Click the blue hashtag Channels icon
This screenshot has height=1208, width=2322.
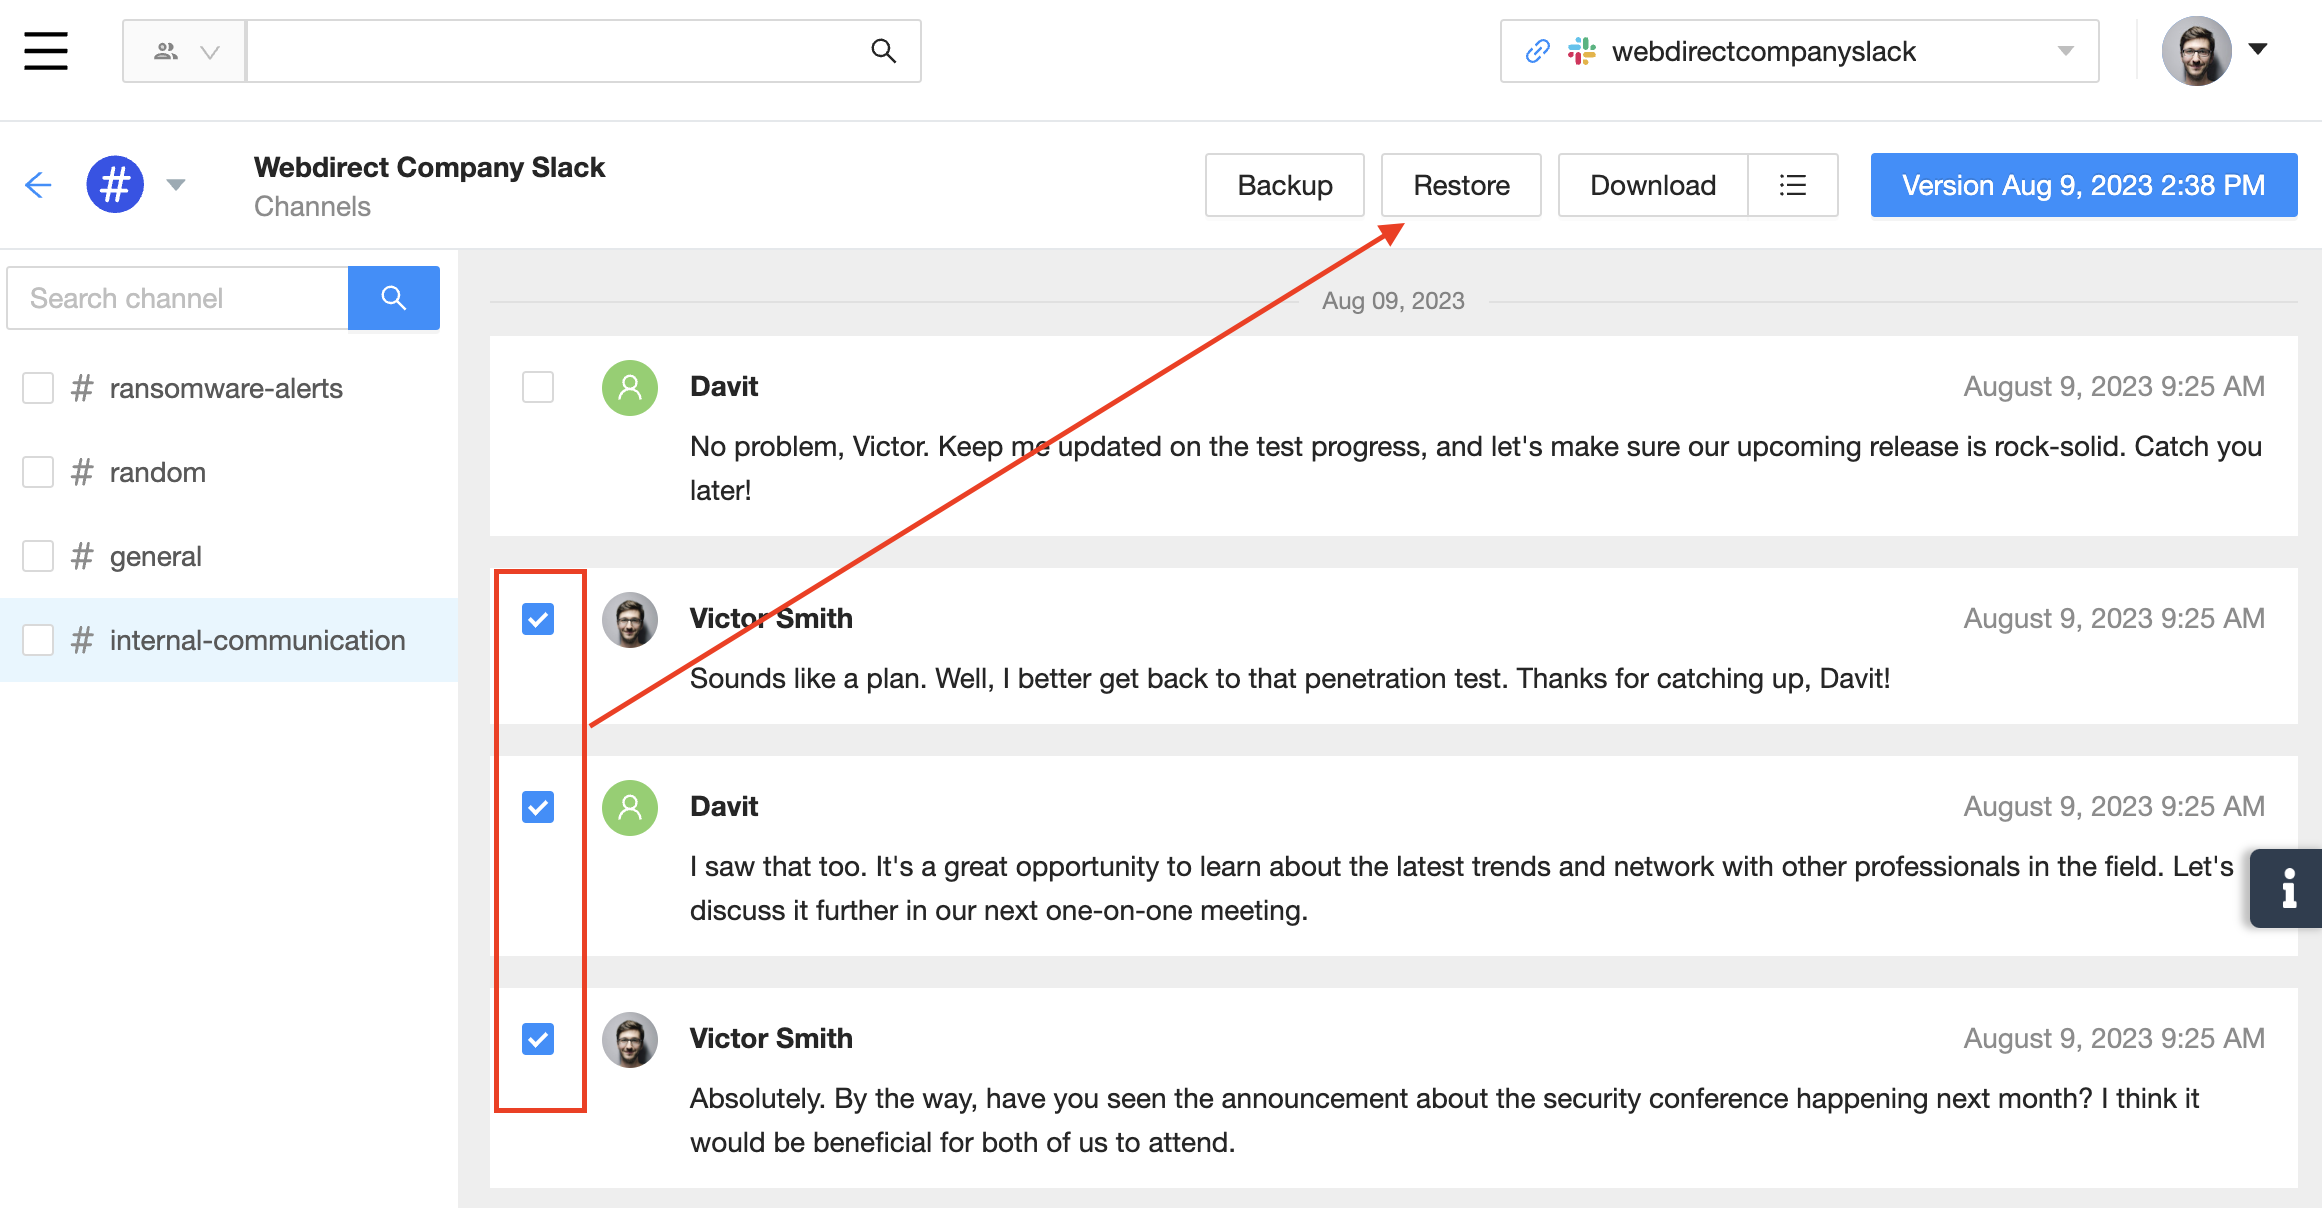point(115,185)
